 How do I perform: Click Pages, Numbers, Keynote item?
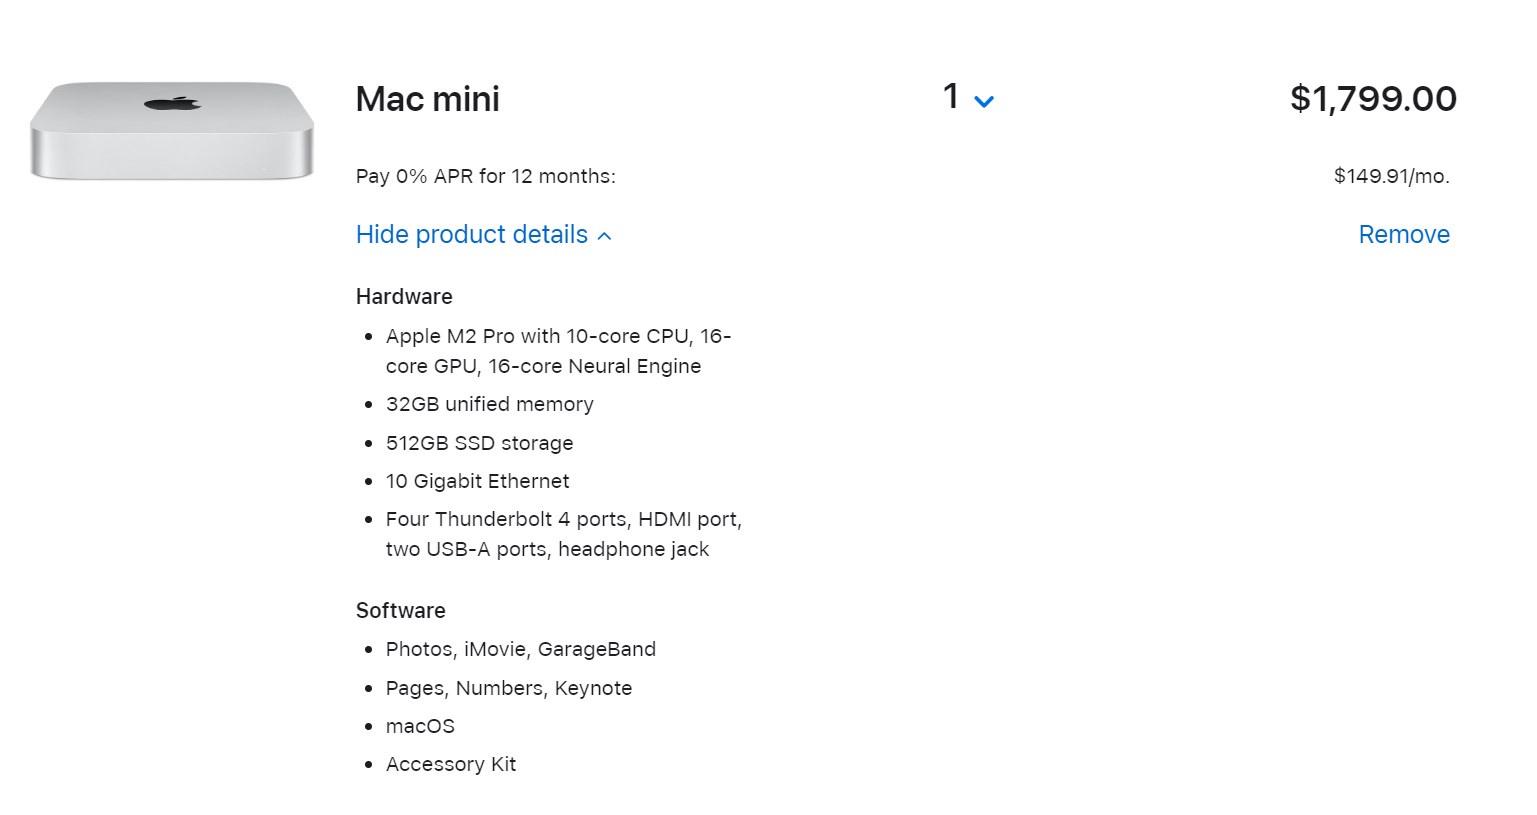509,688
